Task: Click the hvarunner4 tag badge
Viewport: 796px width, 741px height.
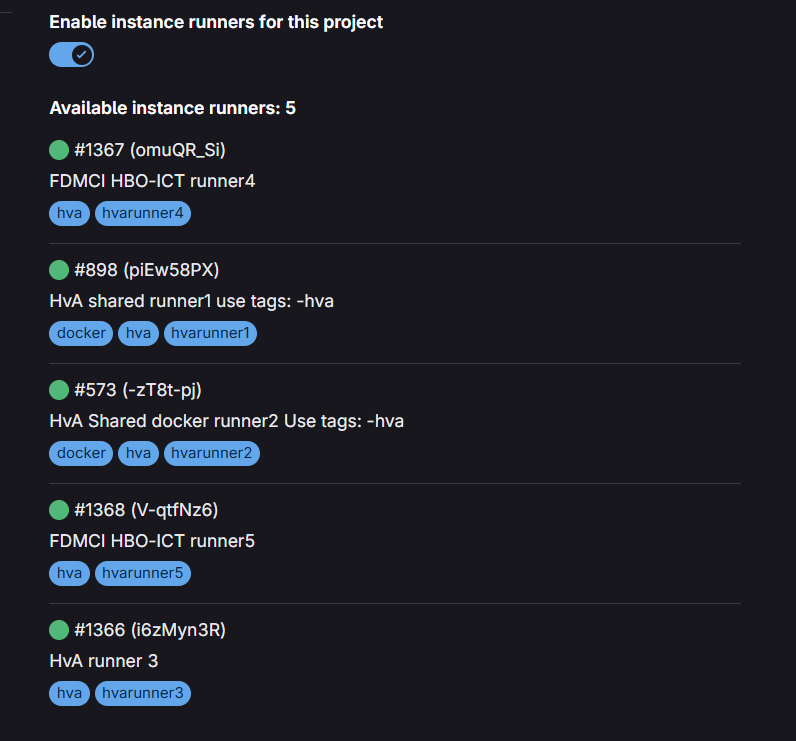Action: point(143,213)
